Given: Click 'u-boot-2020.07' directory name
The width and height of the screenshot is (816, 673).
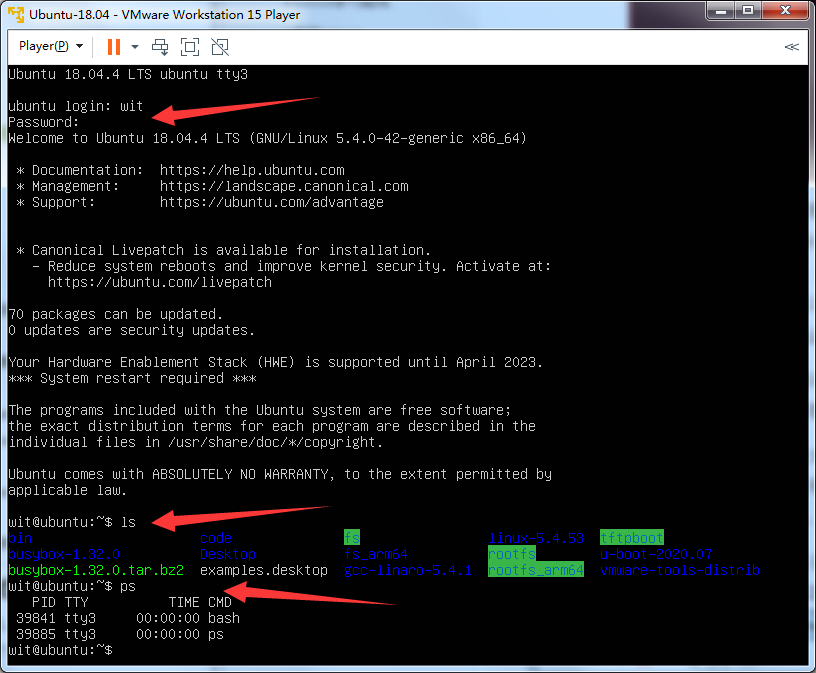Looking at the screenshot, I should tap(656, 554).
